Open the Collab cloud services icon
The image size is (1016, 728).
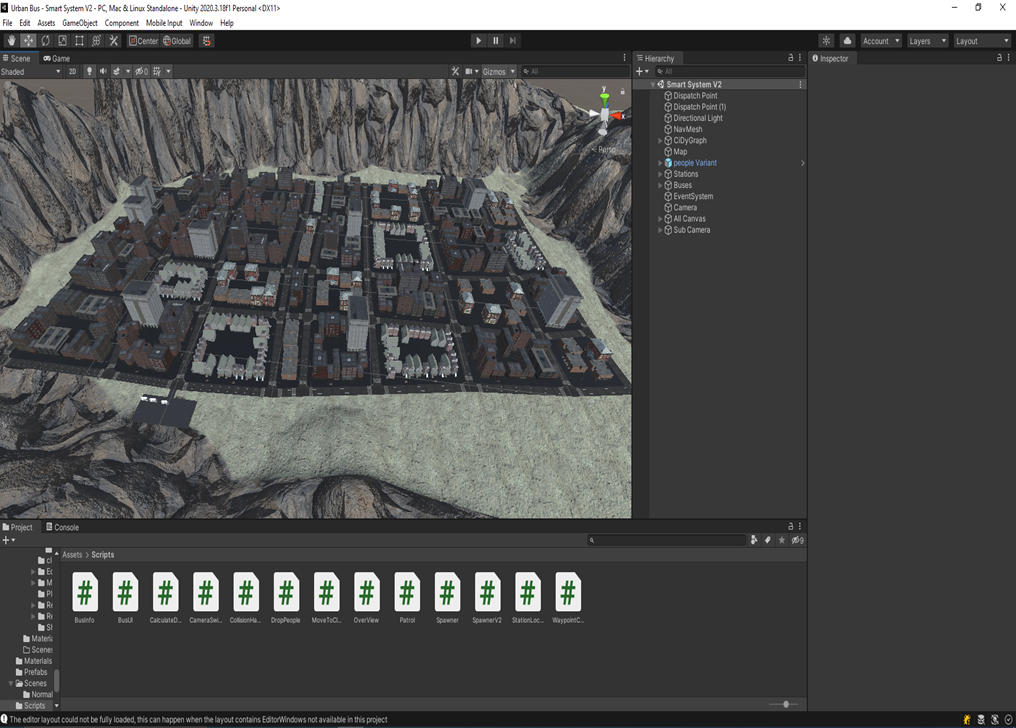(826, 41)
